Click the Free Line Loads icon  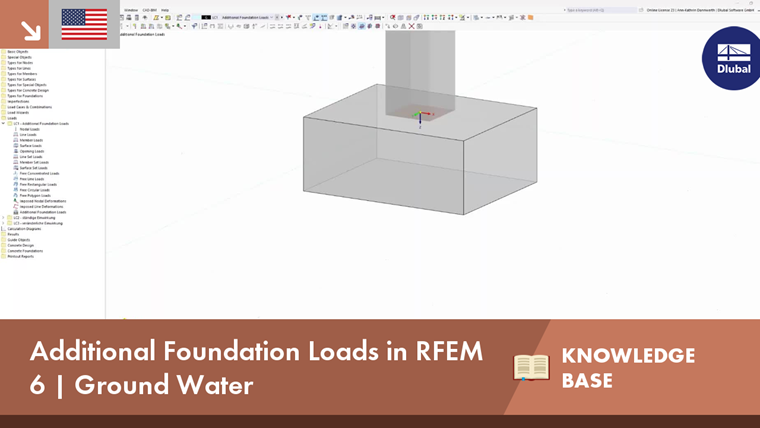tap(16, 179)
